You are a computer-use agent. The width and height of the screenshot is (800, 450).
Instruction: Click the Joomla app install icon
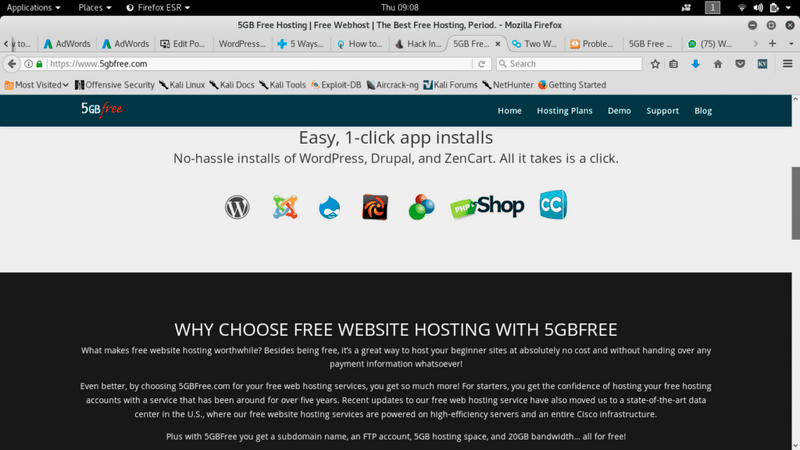[285, 207]
